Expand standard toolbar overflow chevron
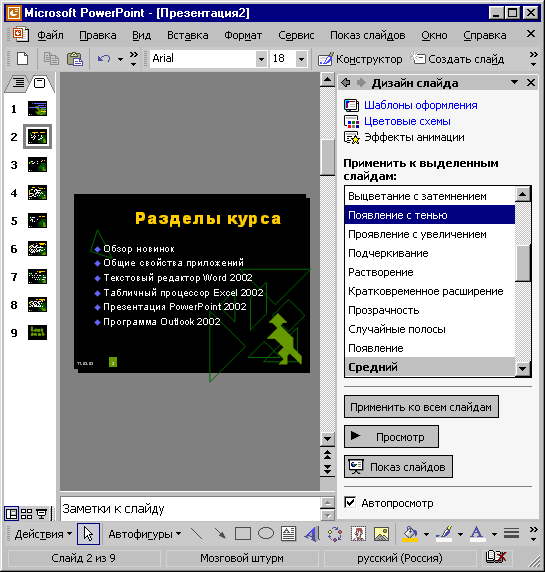This screenshot has height=572, width=545. pos(134,59)
